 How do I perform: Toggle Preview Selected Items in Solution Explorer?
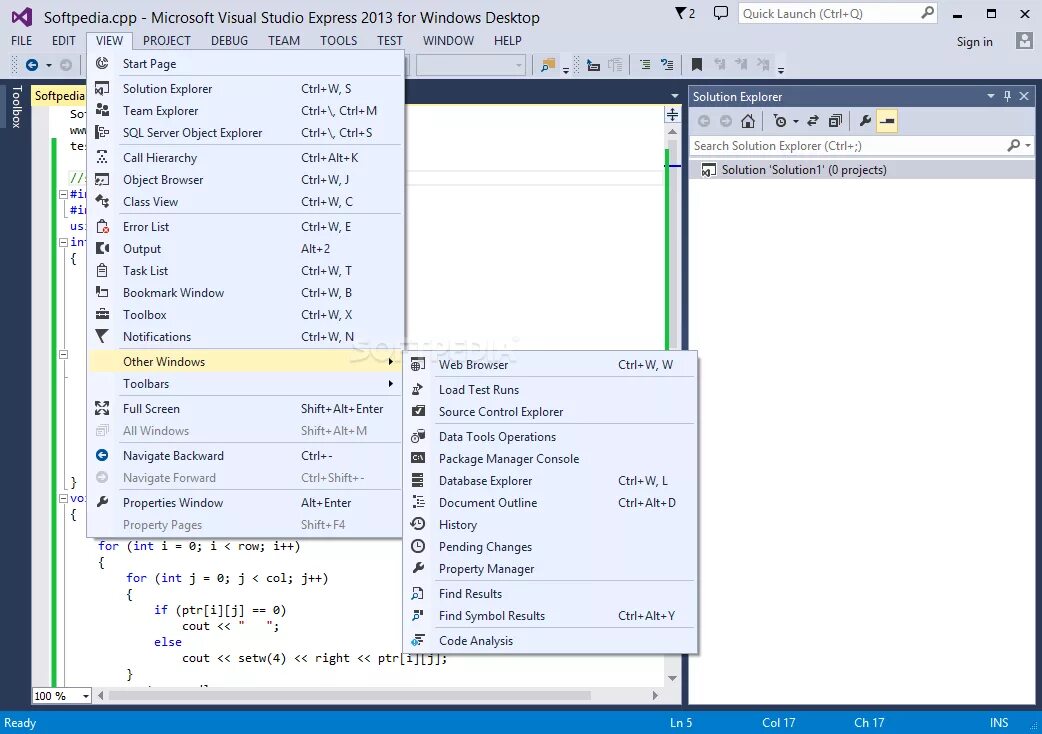[887, 121]
